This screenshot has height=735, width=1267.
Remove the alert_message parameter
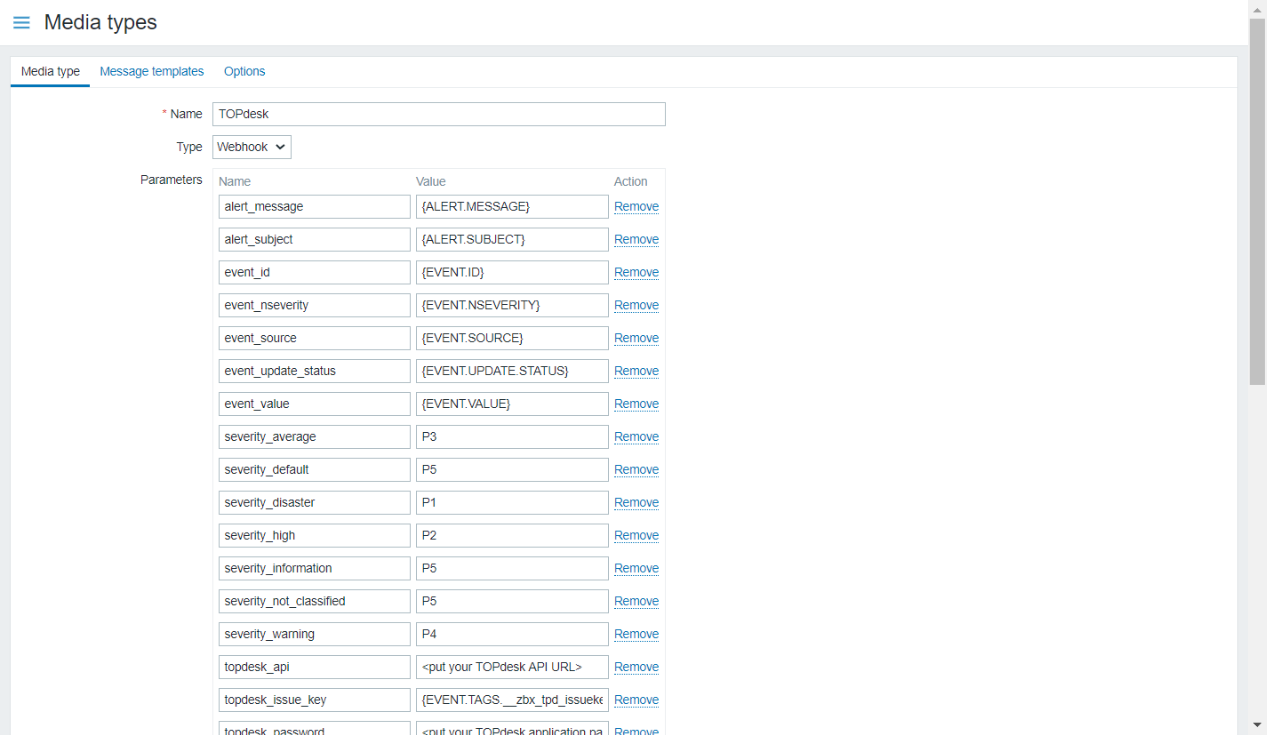636,207
